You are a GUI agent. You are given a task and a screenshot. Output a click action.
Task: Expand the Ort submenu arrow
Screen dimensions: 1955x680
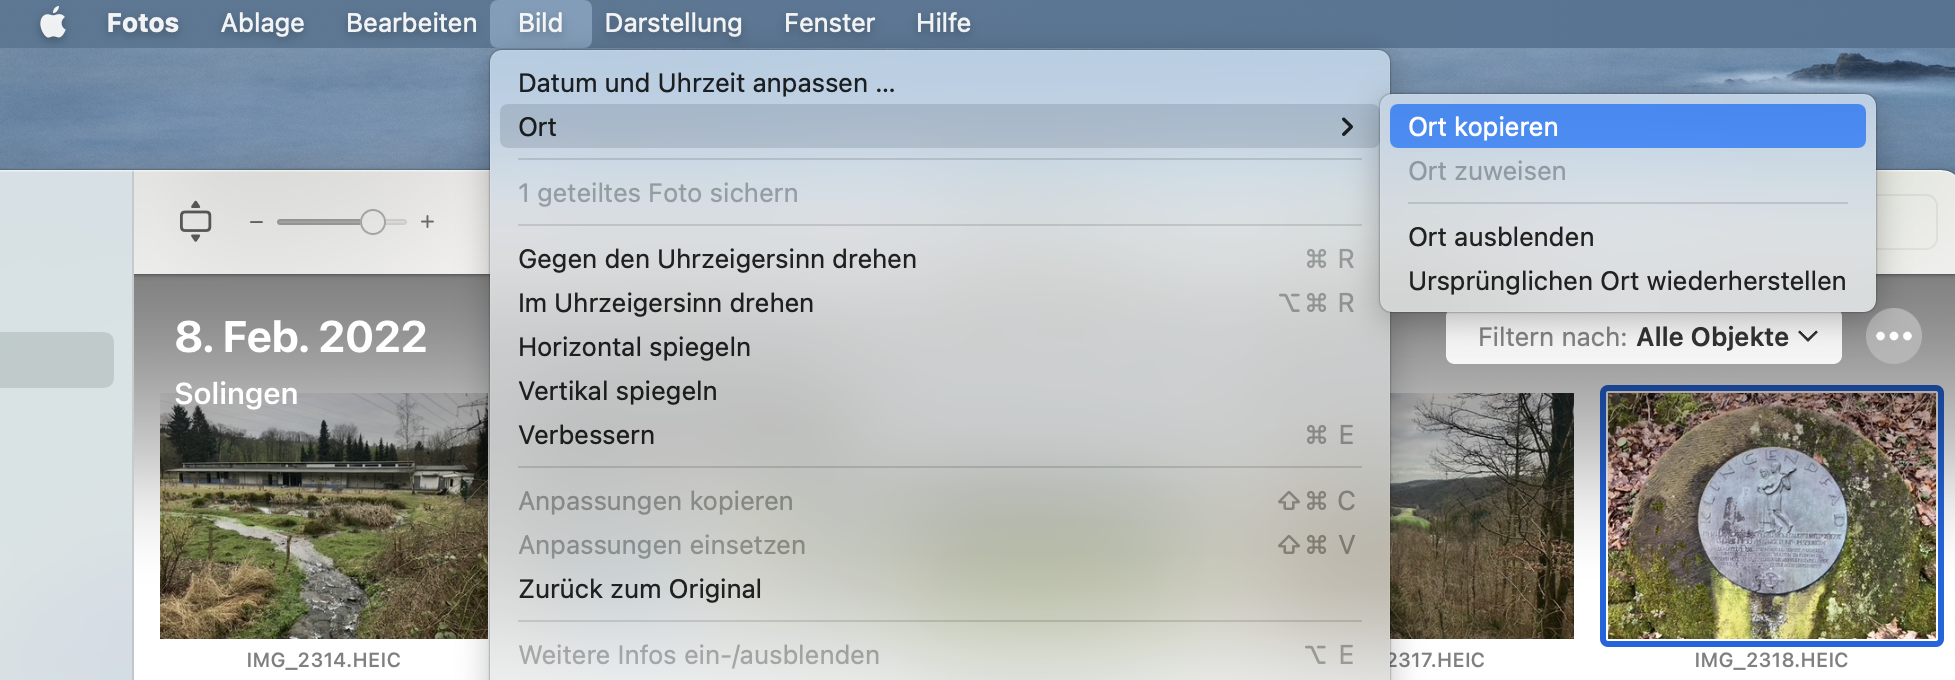[x=1346, y=127]
